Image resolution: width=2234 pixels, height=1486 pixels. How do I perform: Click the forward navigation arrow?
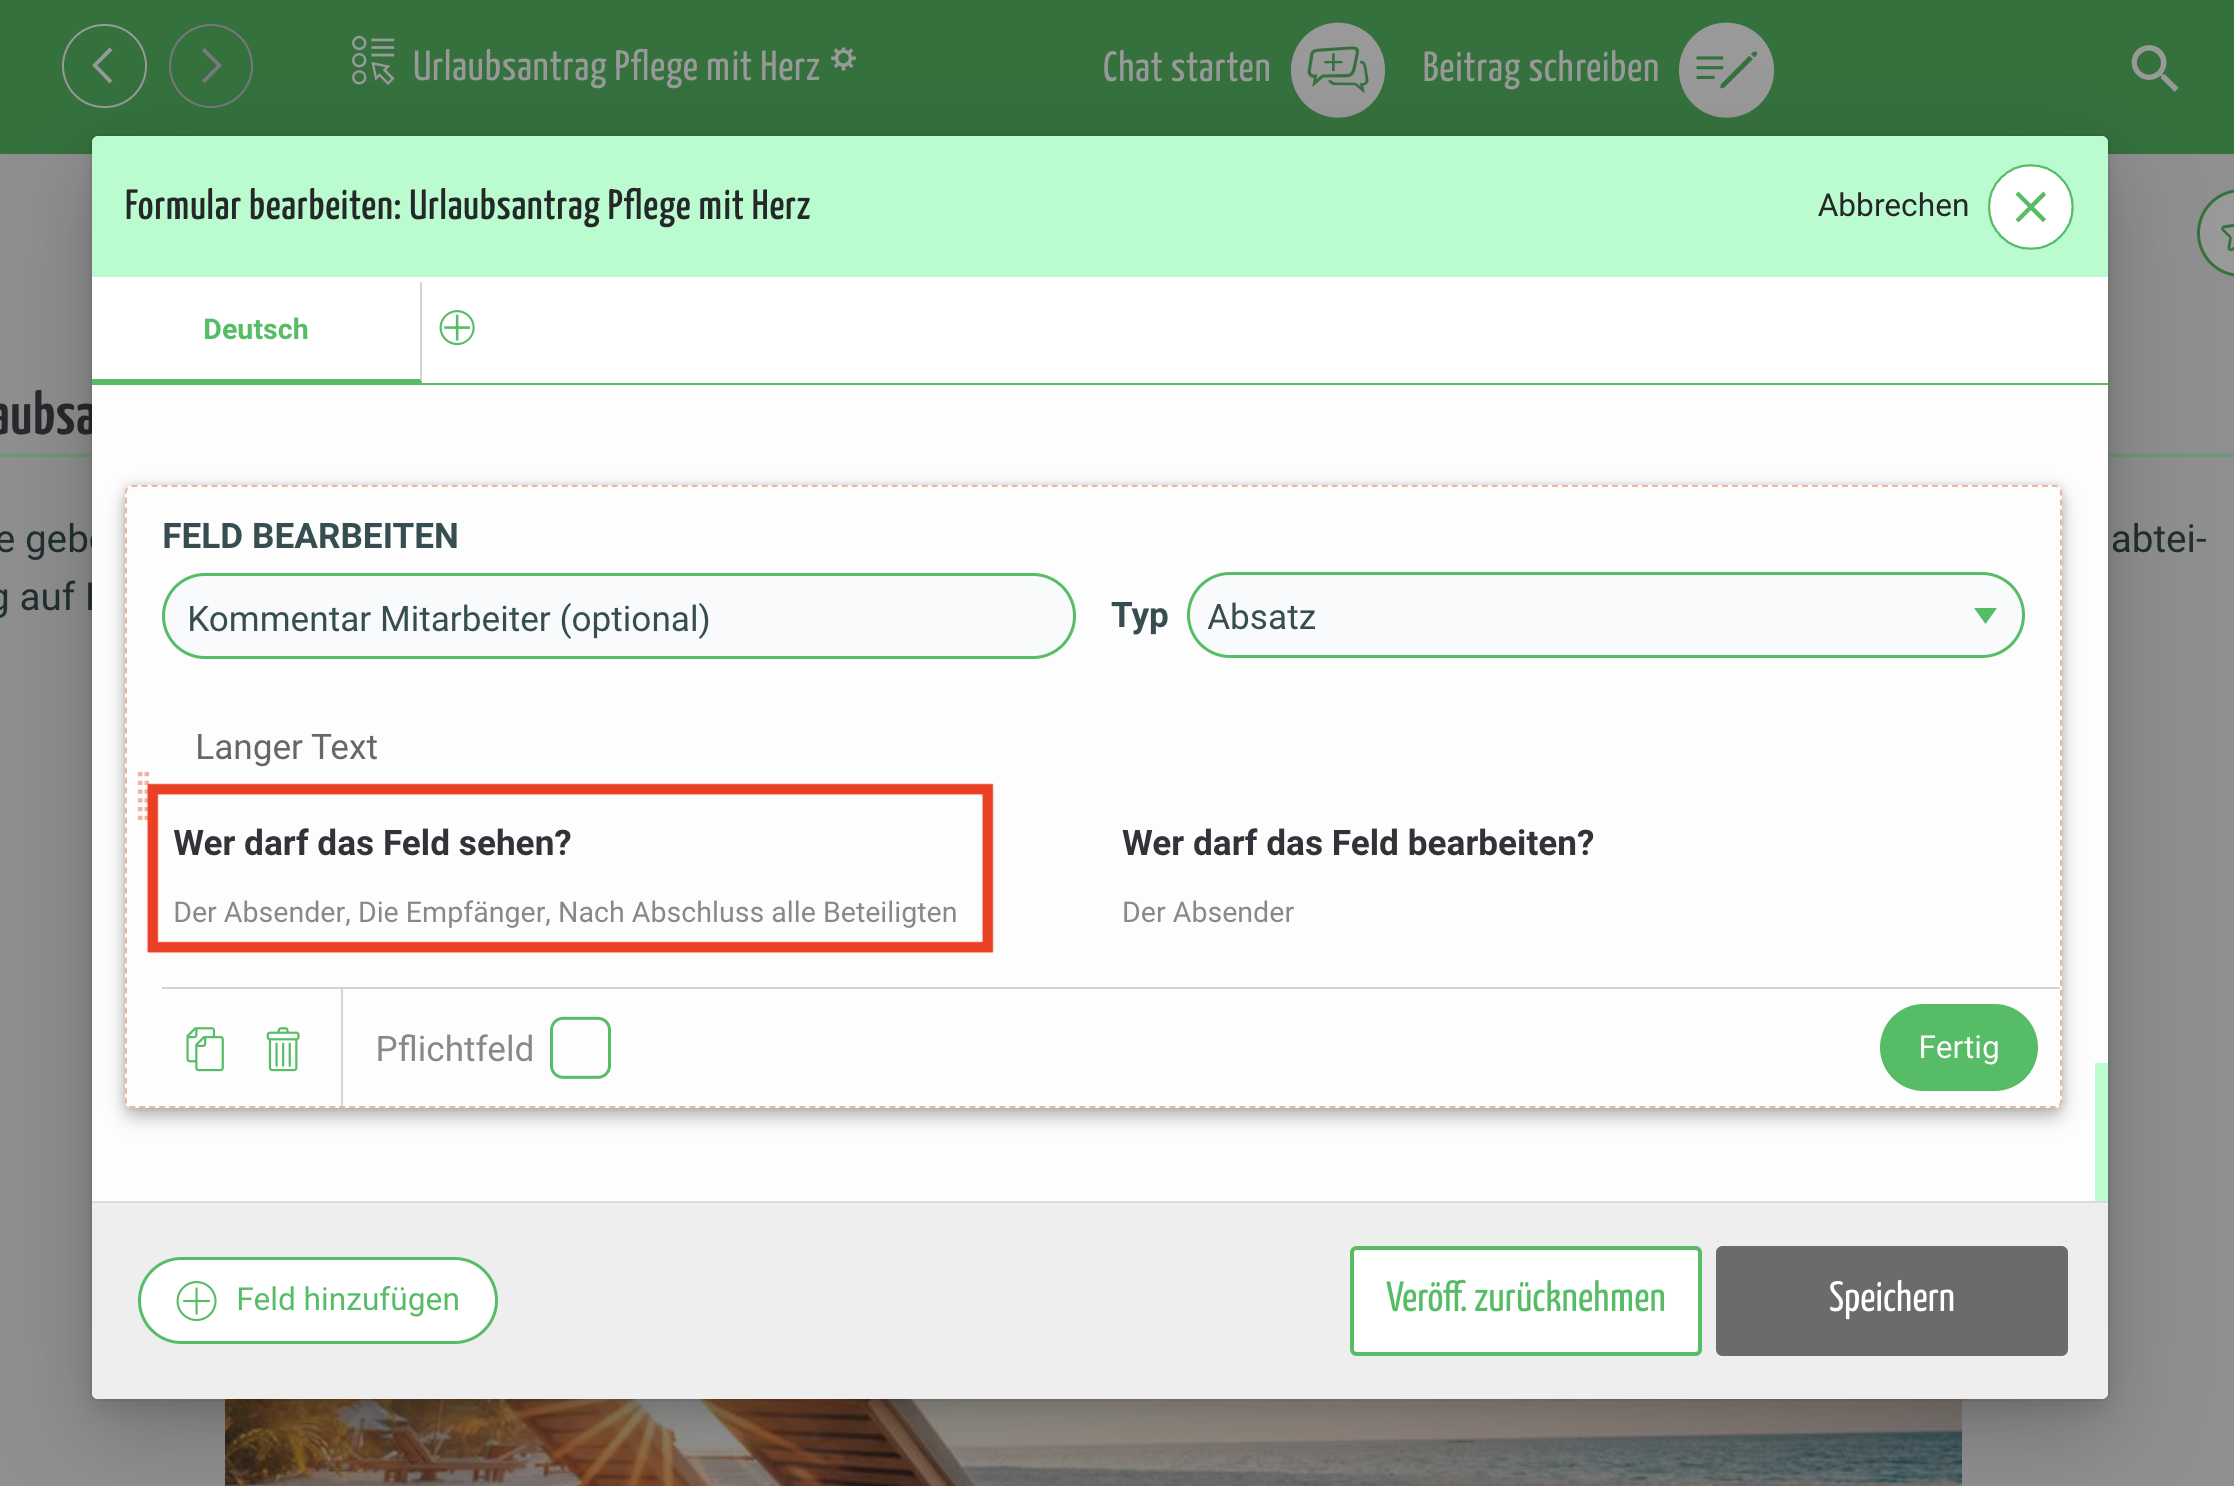coord(210,67)
